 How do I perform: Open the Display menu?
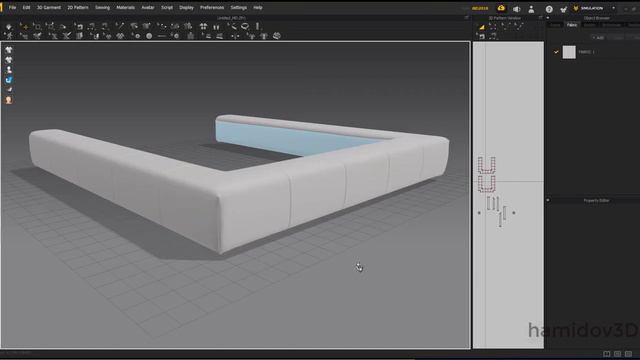pyautogui.click(x=186, y=7)
